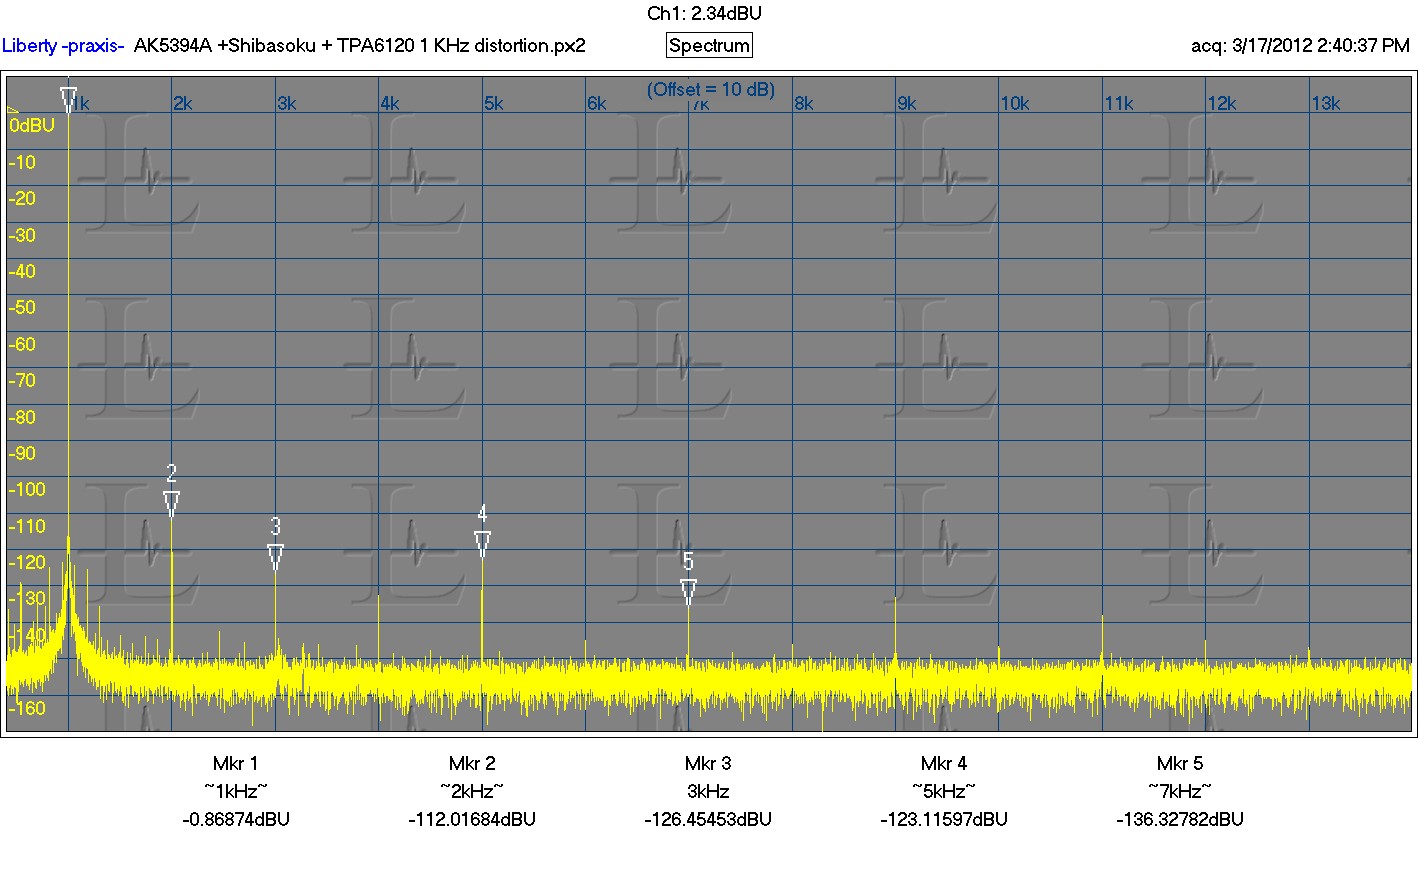The height and width of the screenshot is (882, 1418).
Task: Select marker 5 triangle on 7kHz harmonic
Action: pyautogui.click(x=689, y=592)
